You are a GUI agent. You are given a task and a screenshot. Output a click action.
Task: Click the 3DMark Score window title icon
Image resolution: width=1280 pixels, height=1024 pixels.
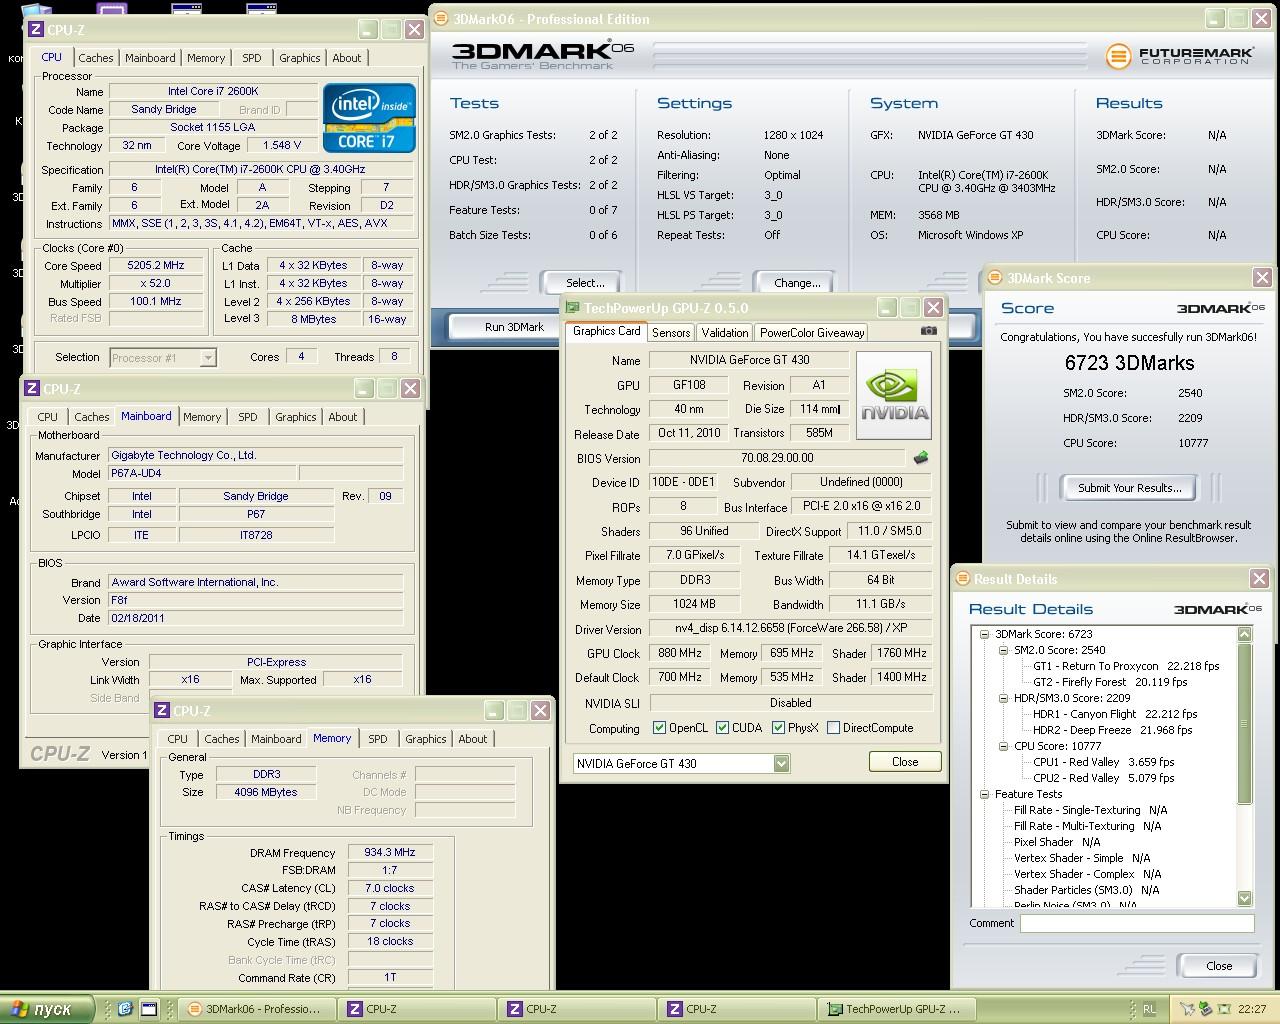[x=995, y=278]
